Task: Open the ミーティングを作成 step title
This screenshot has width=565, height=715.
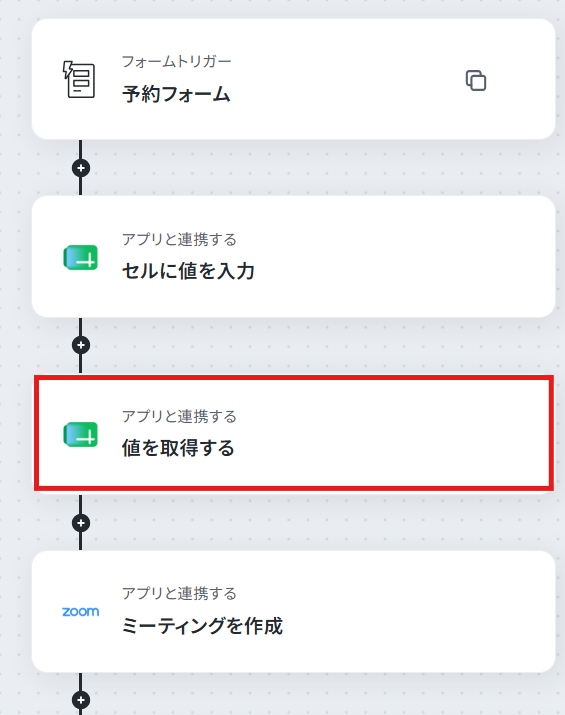Action: pos(202,626)
